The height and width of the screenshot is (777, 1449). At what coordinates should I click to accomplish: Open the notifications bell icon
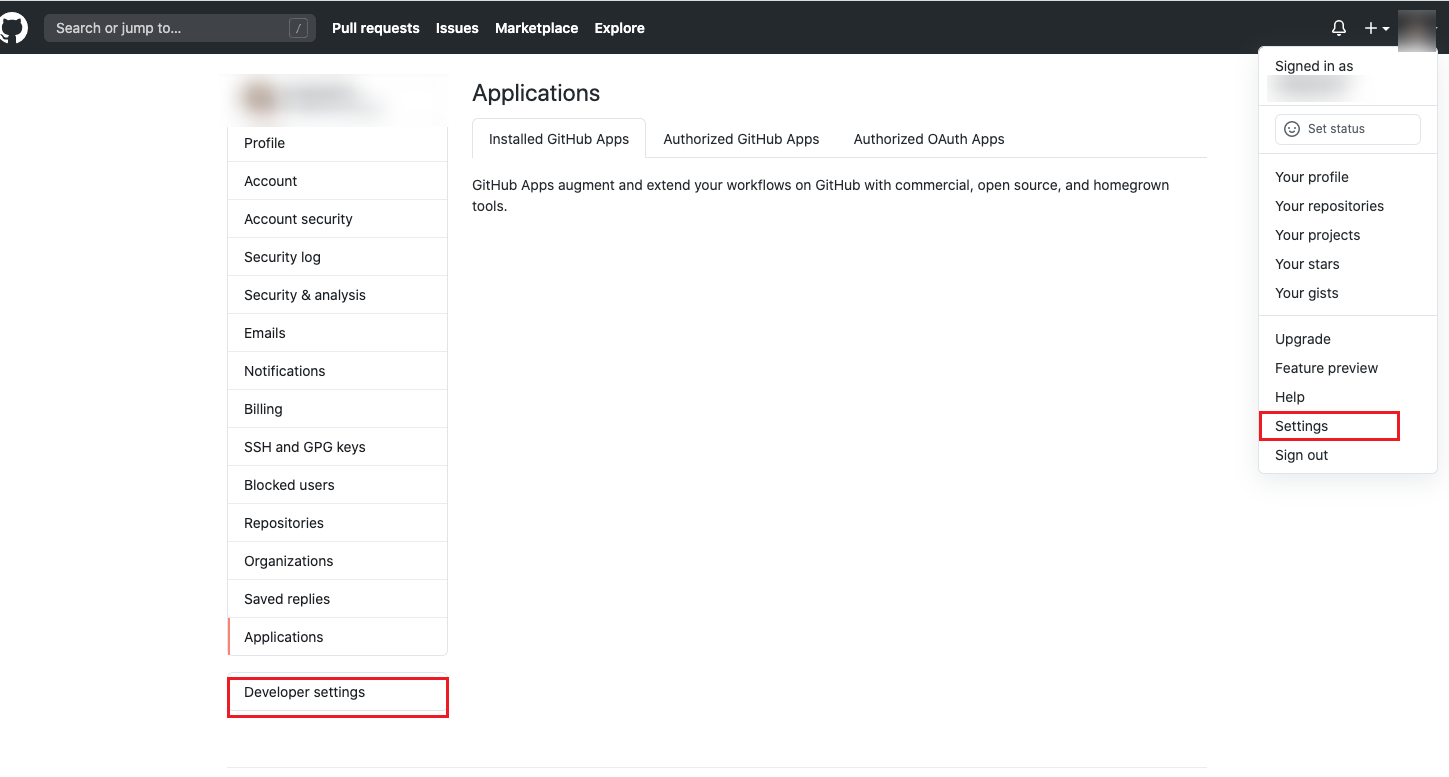coord(1339,28)
